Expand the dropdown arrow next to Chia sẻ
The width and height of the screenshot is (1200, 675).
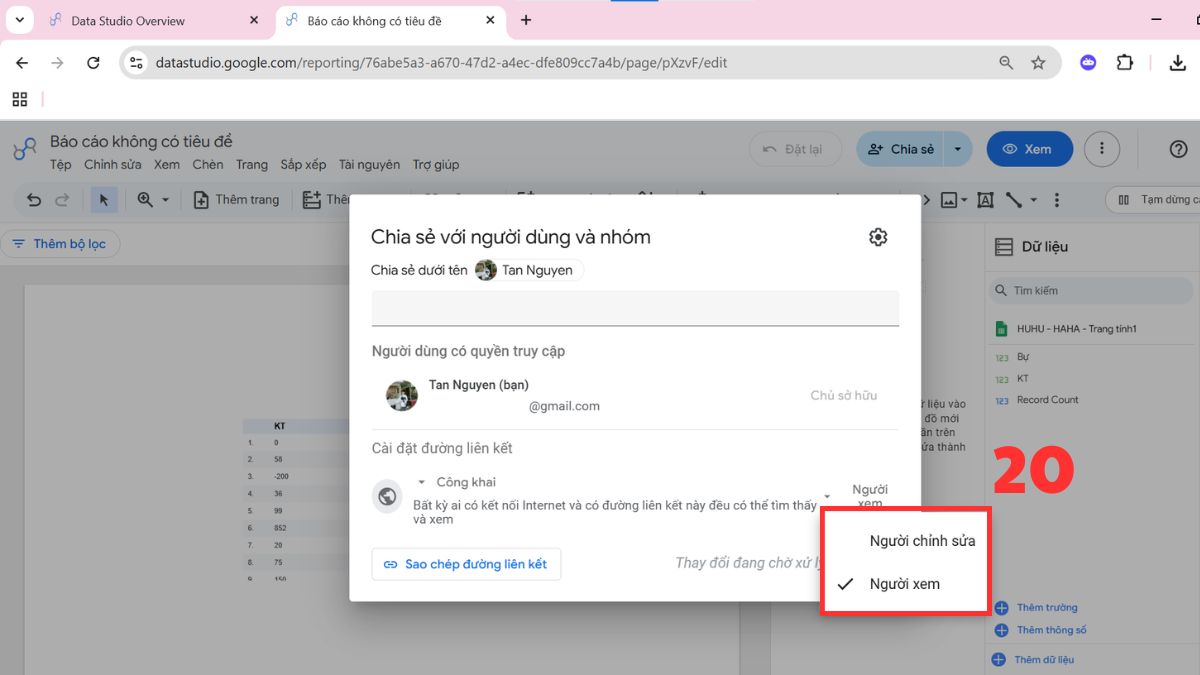[x=958, y=149]
